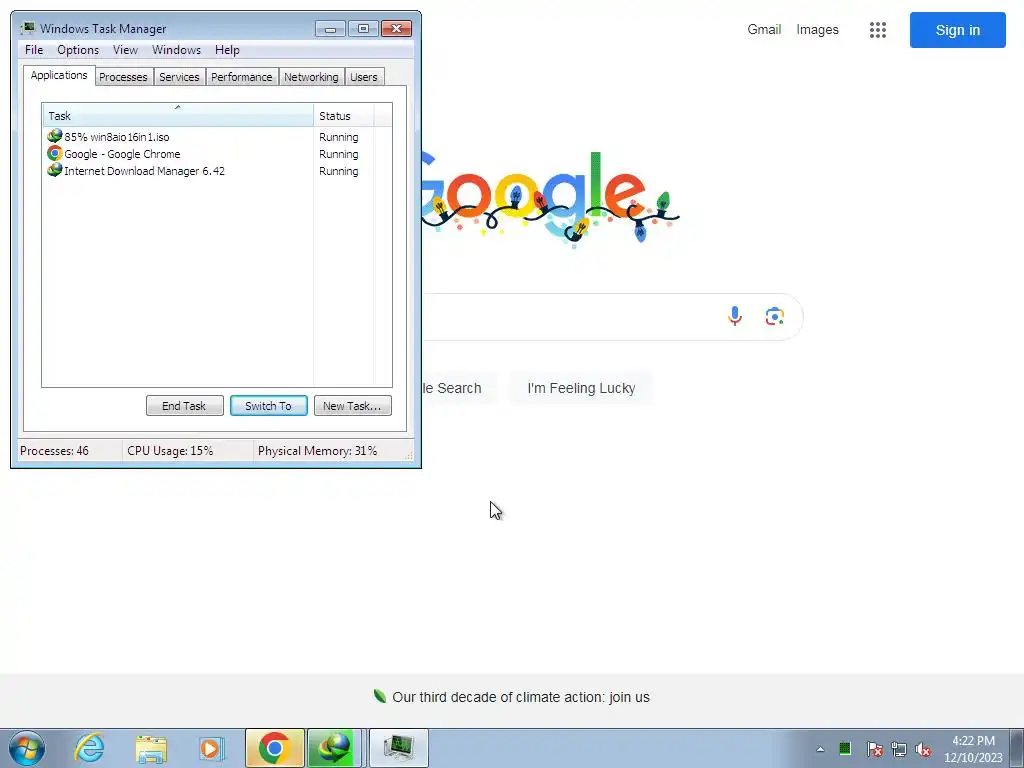Select the Internet Download Manager 6.42 task row
Screen dimensions: 1024x768
pyautogui.click(x=217, y=171)
